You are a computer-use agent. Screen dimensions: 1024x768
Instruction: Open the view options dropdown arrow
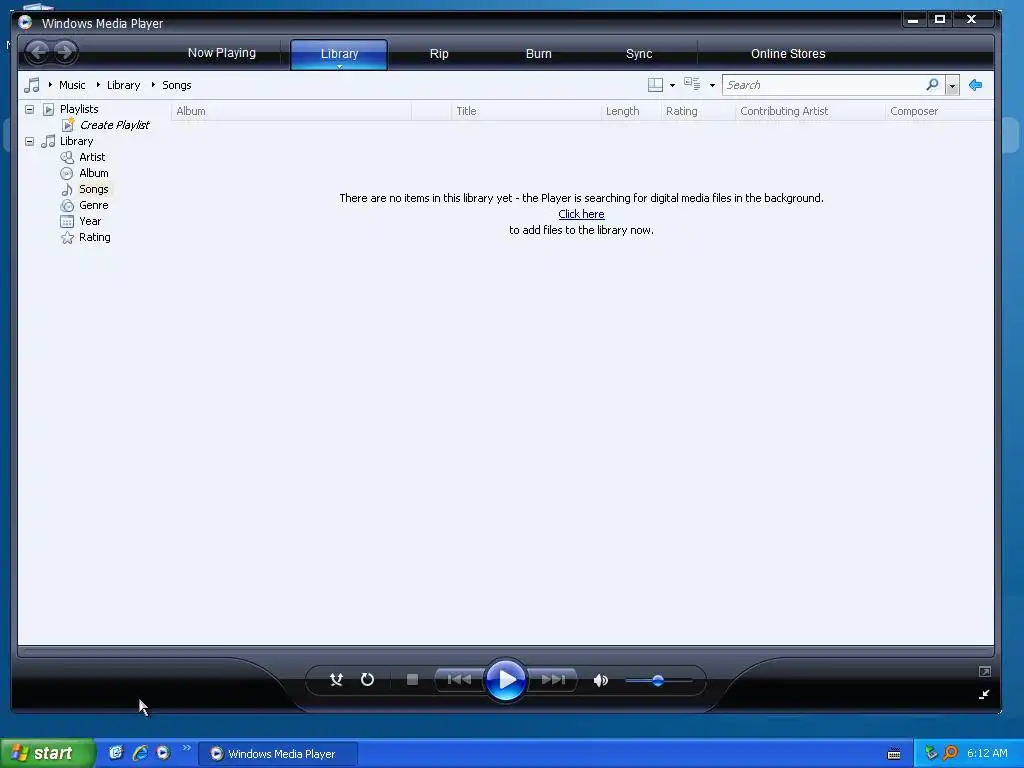coord(712,86)
